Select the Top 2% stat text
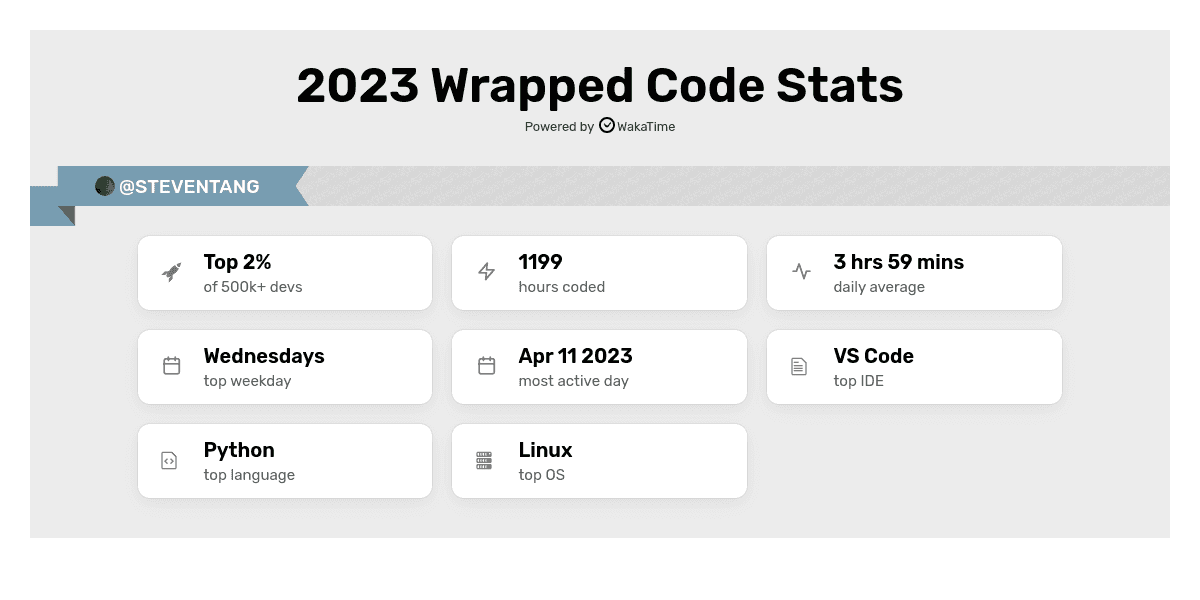 pos(237,262)
